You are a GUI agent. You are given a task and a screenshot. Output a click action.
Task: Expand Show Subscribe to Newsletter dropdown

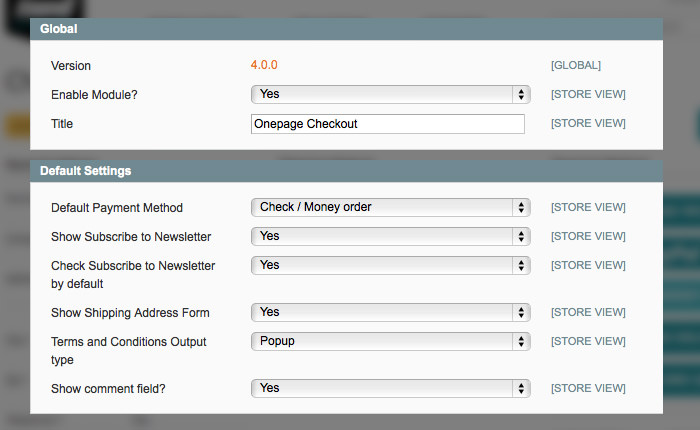coord(389,236)
